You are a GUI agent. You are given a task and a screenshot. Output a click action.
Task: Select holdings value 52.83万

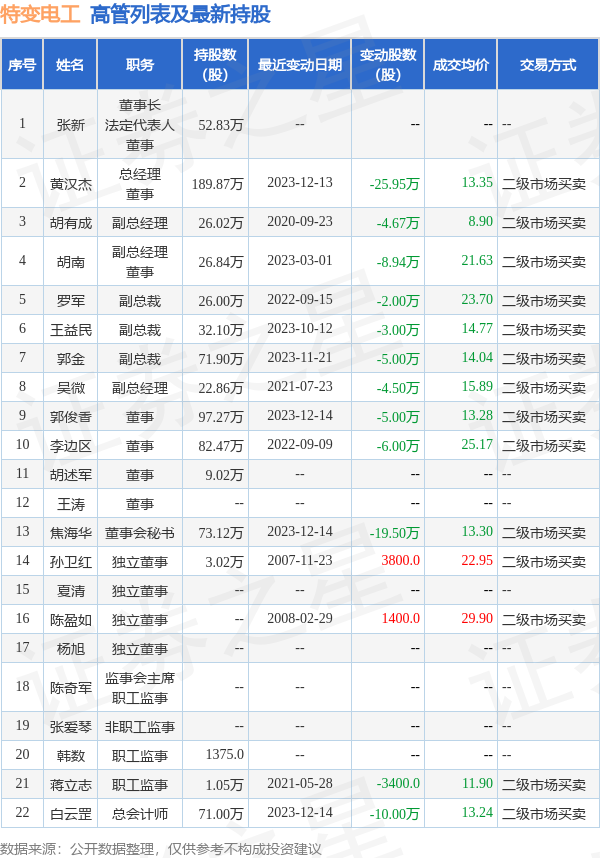click(220, 125)
